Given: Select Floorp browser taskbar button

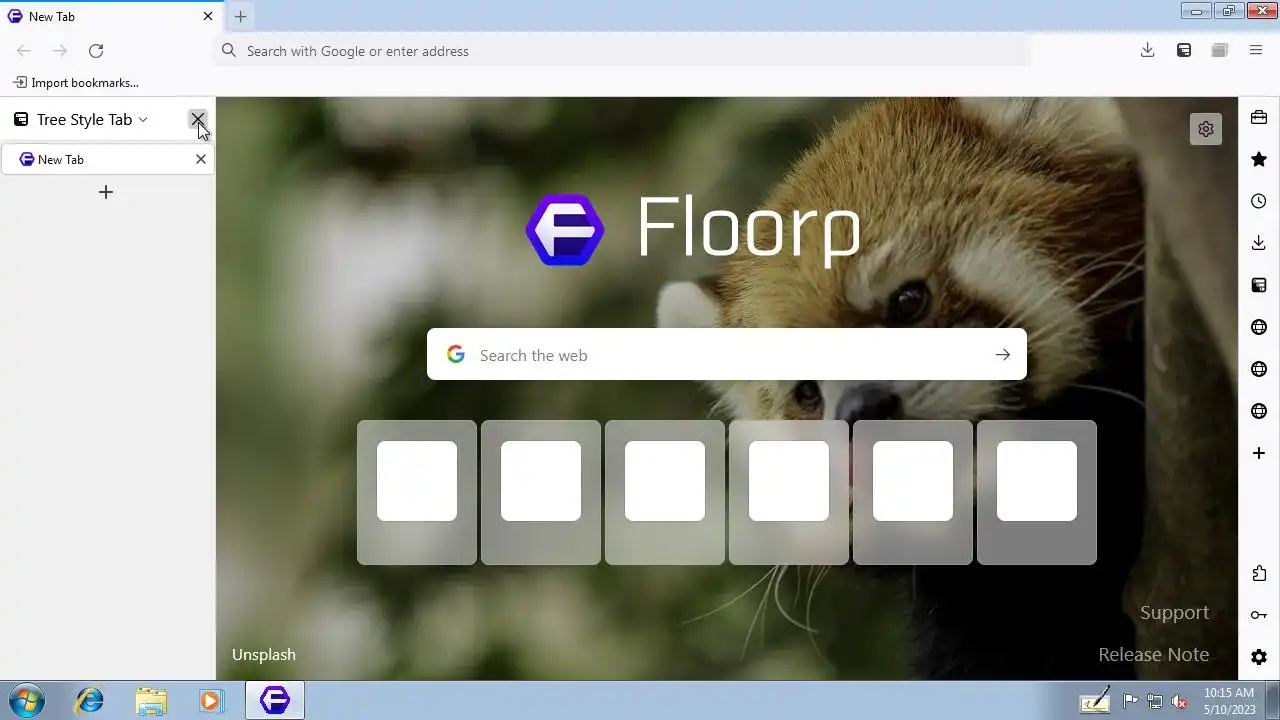Looking at the screenshot, I should tap(275, 700).
